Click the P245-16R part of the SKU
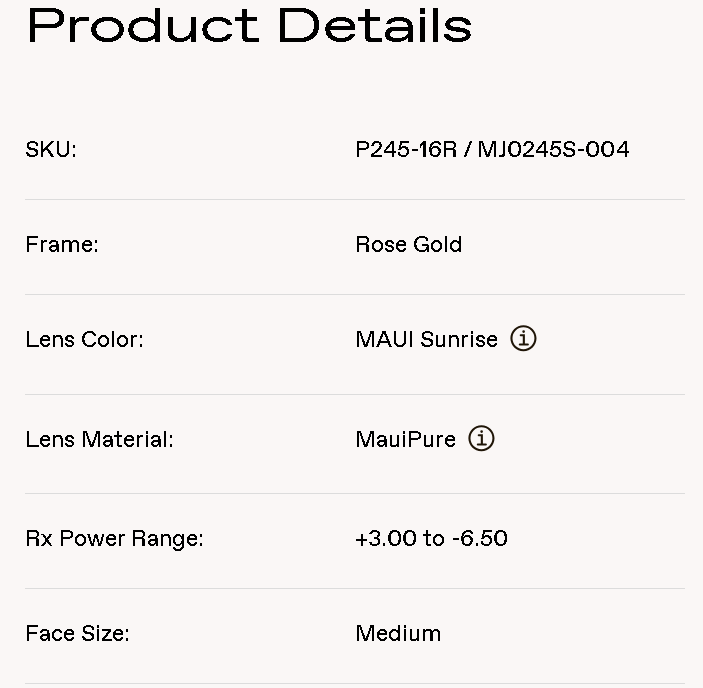Screen dimensions: 703x688 click(x=406, y=150)
